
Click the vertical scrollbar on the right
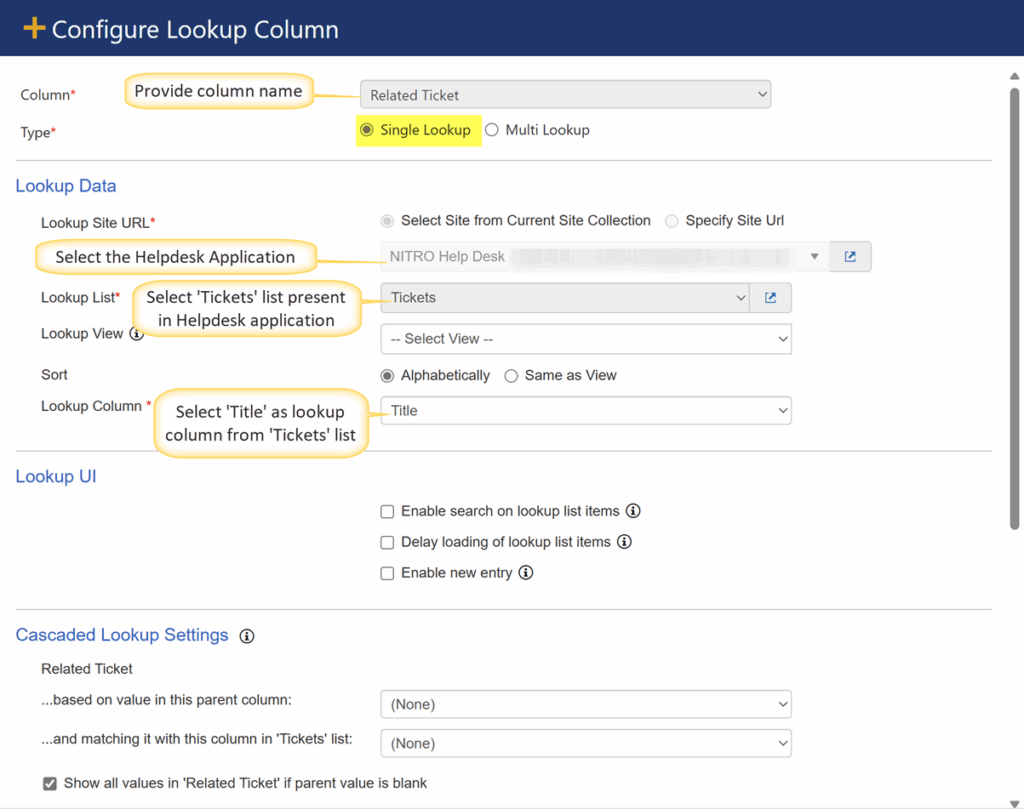pyautogui.click(x=1014, y=300)
